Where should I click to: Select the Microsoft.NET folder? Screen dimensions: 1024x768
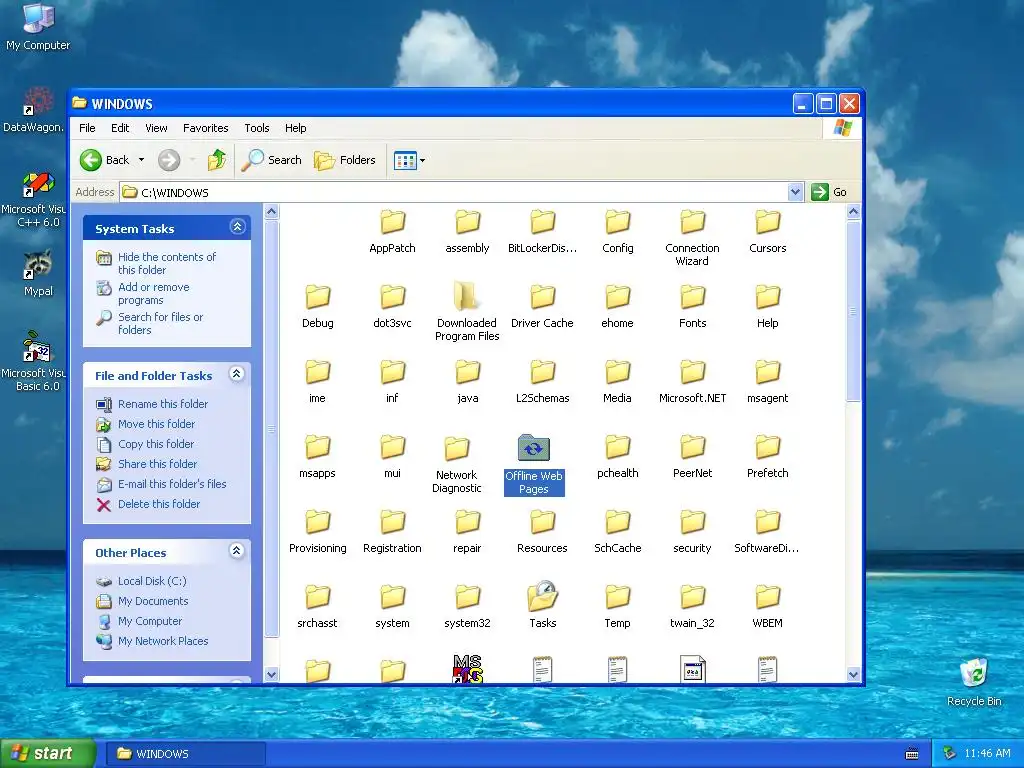[692, 381]
